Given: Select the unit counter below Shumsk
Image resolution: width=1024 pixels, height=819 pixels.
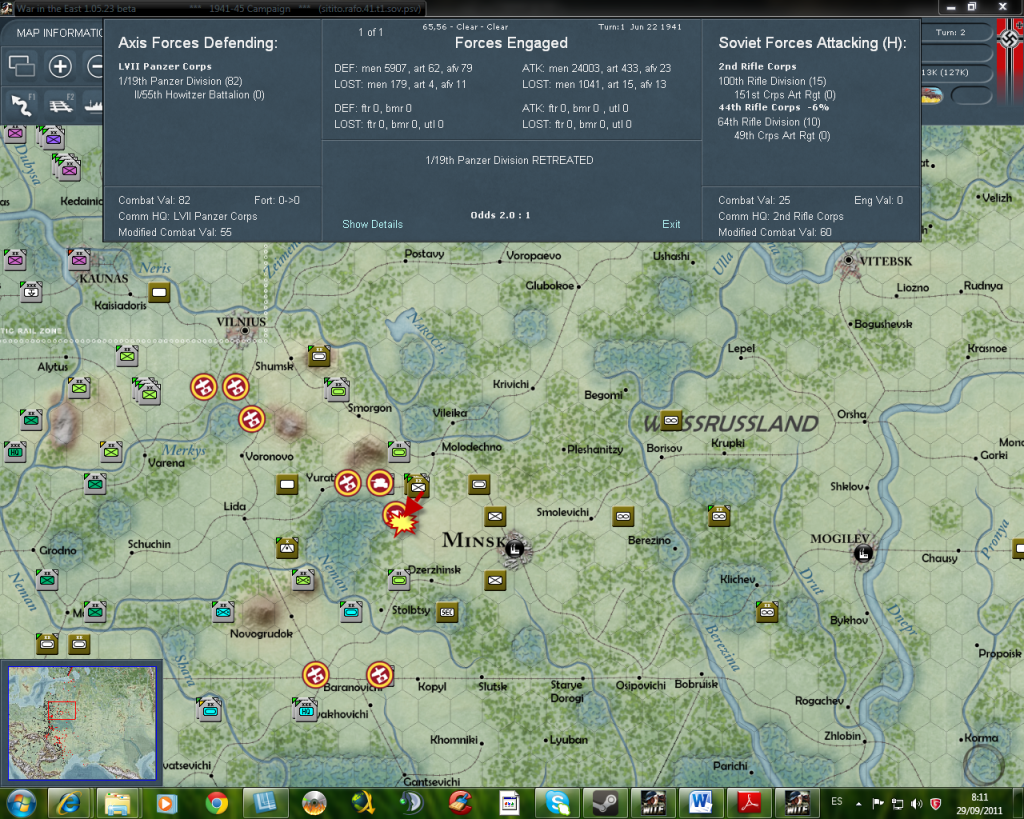Looking at the screenshot, I should pyautogui.click(x=319, y=356).
